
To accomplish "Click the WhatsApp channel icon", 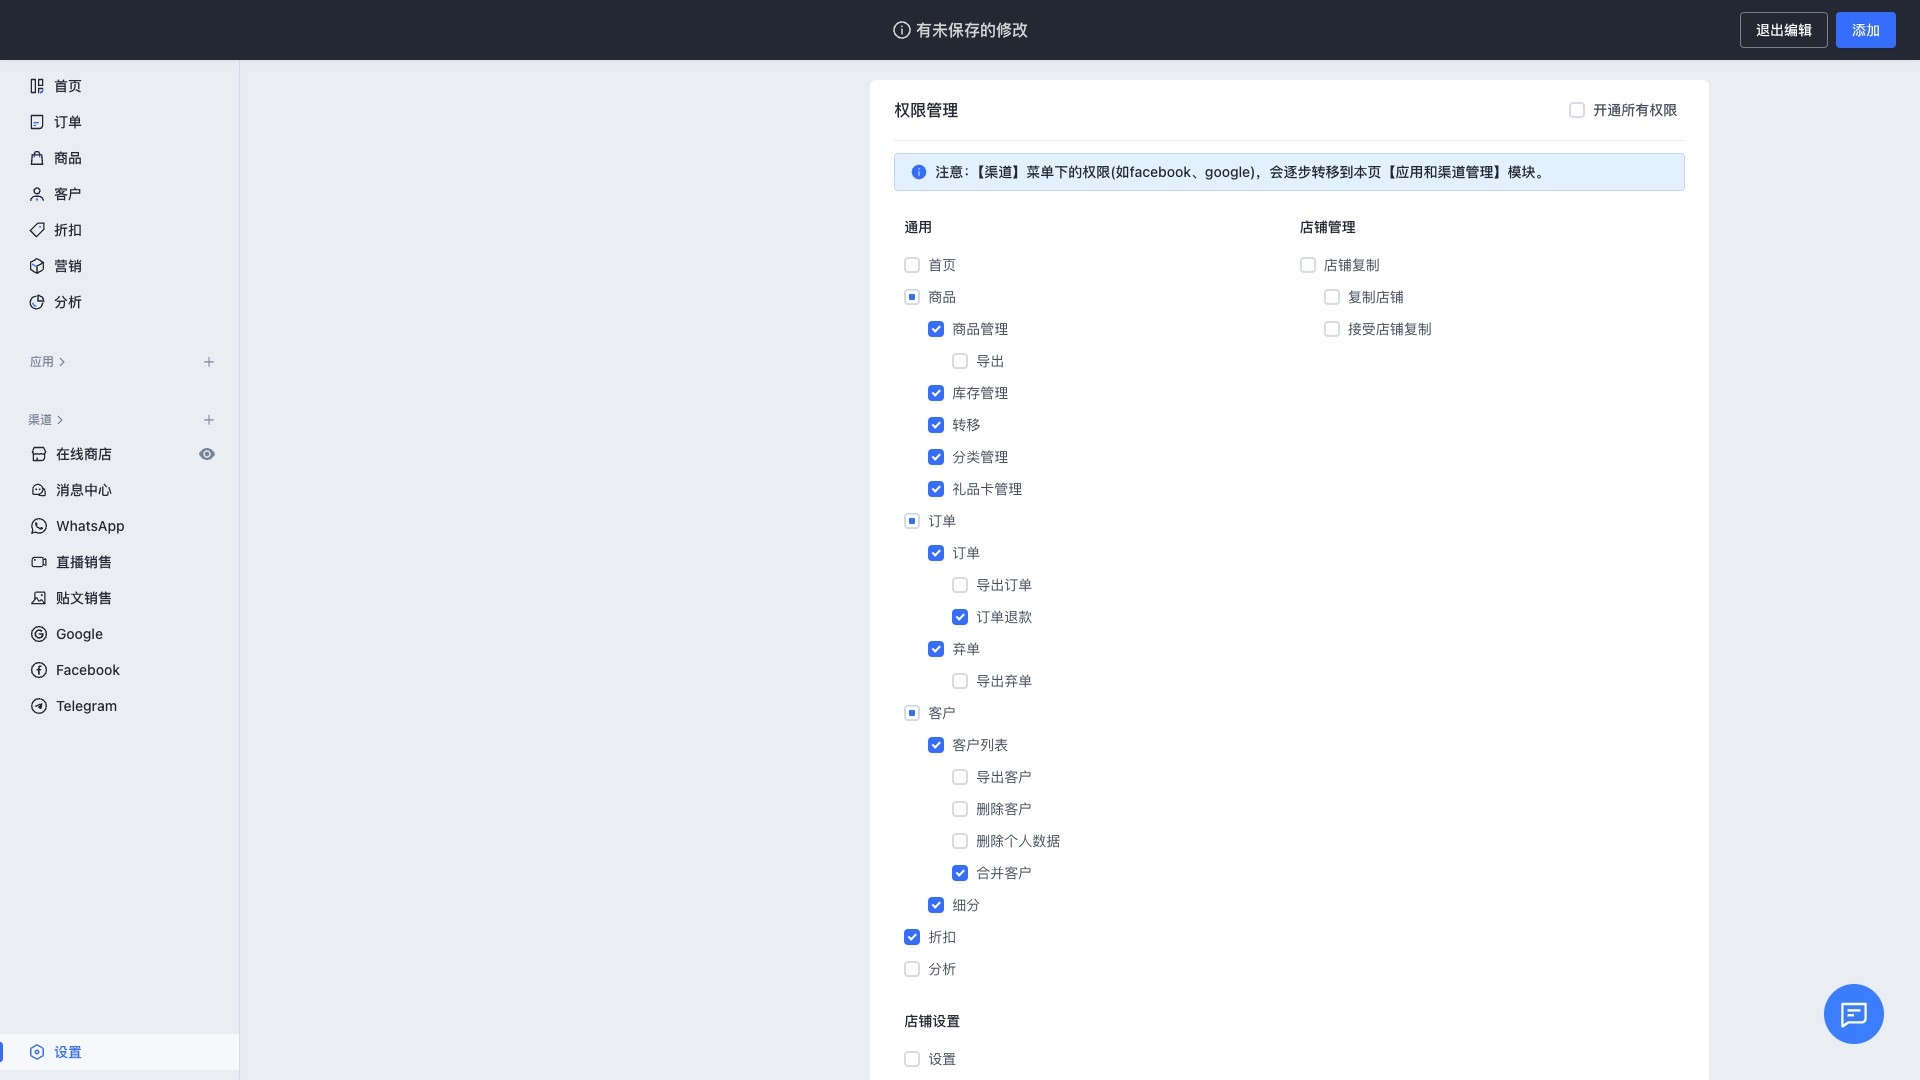I will click(x=39, y=526).
